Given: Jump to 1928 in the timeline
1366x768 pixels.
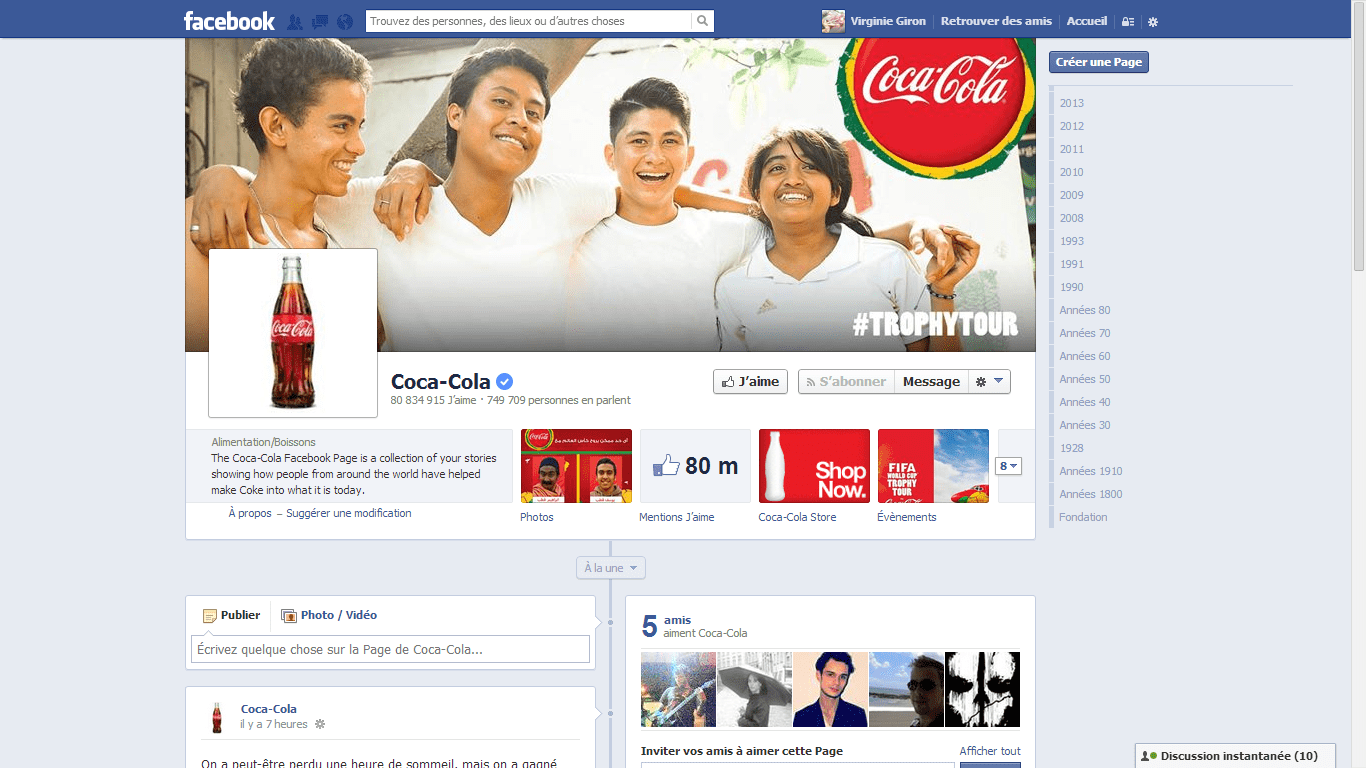Looking at the screenshot, I should [x=1072, y=448].
